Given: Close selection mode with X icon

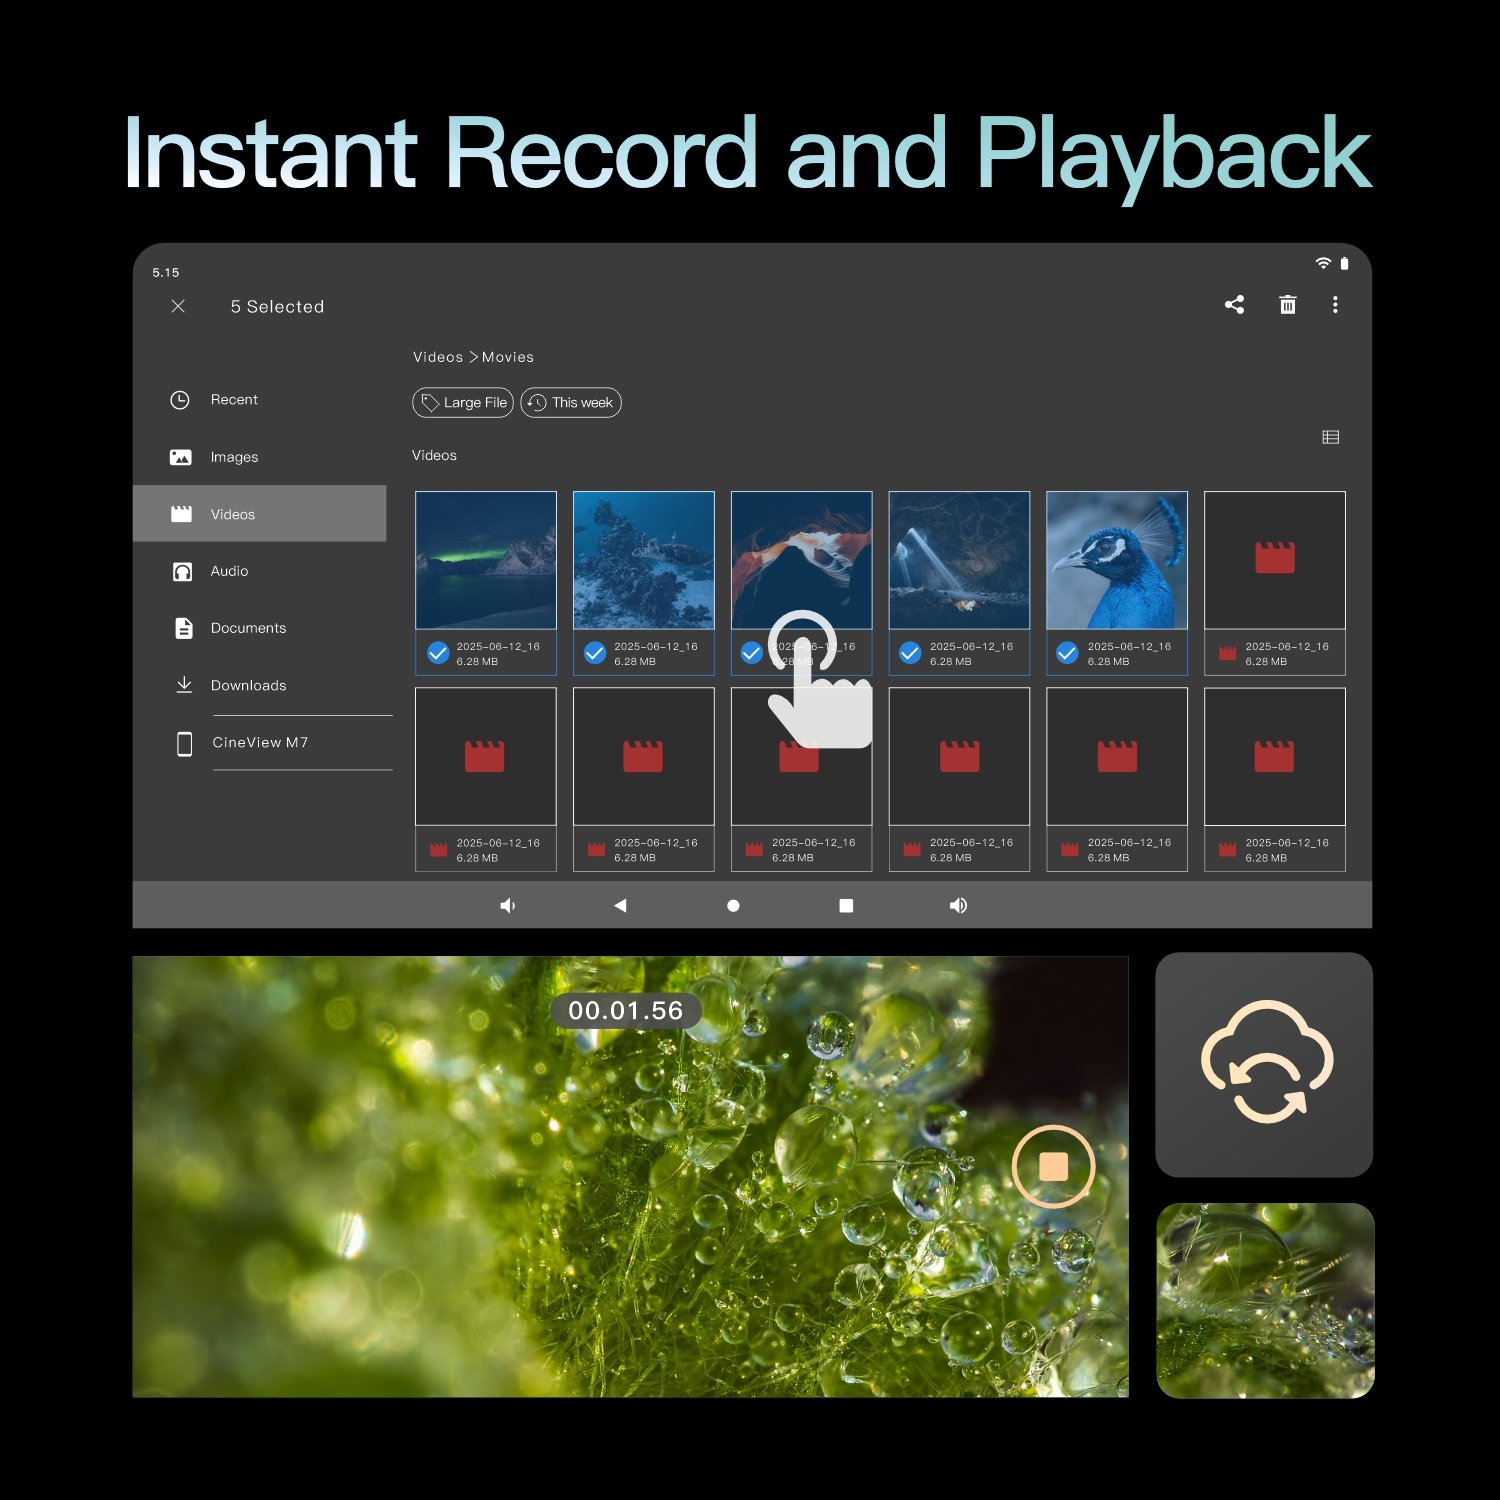Looking at the screenshot, I should pyautogui.click(x=178, y=306).
